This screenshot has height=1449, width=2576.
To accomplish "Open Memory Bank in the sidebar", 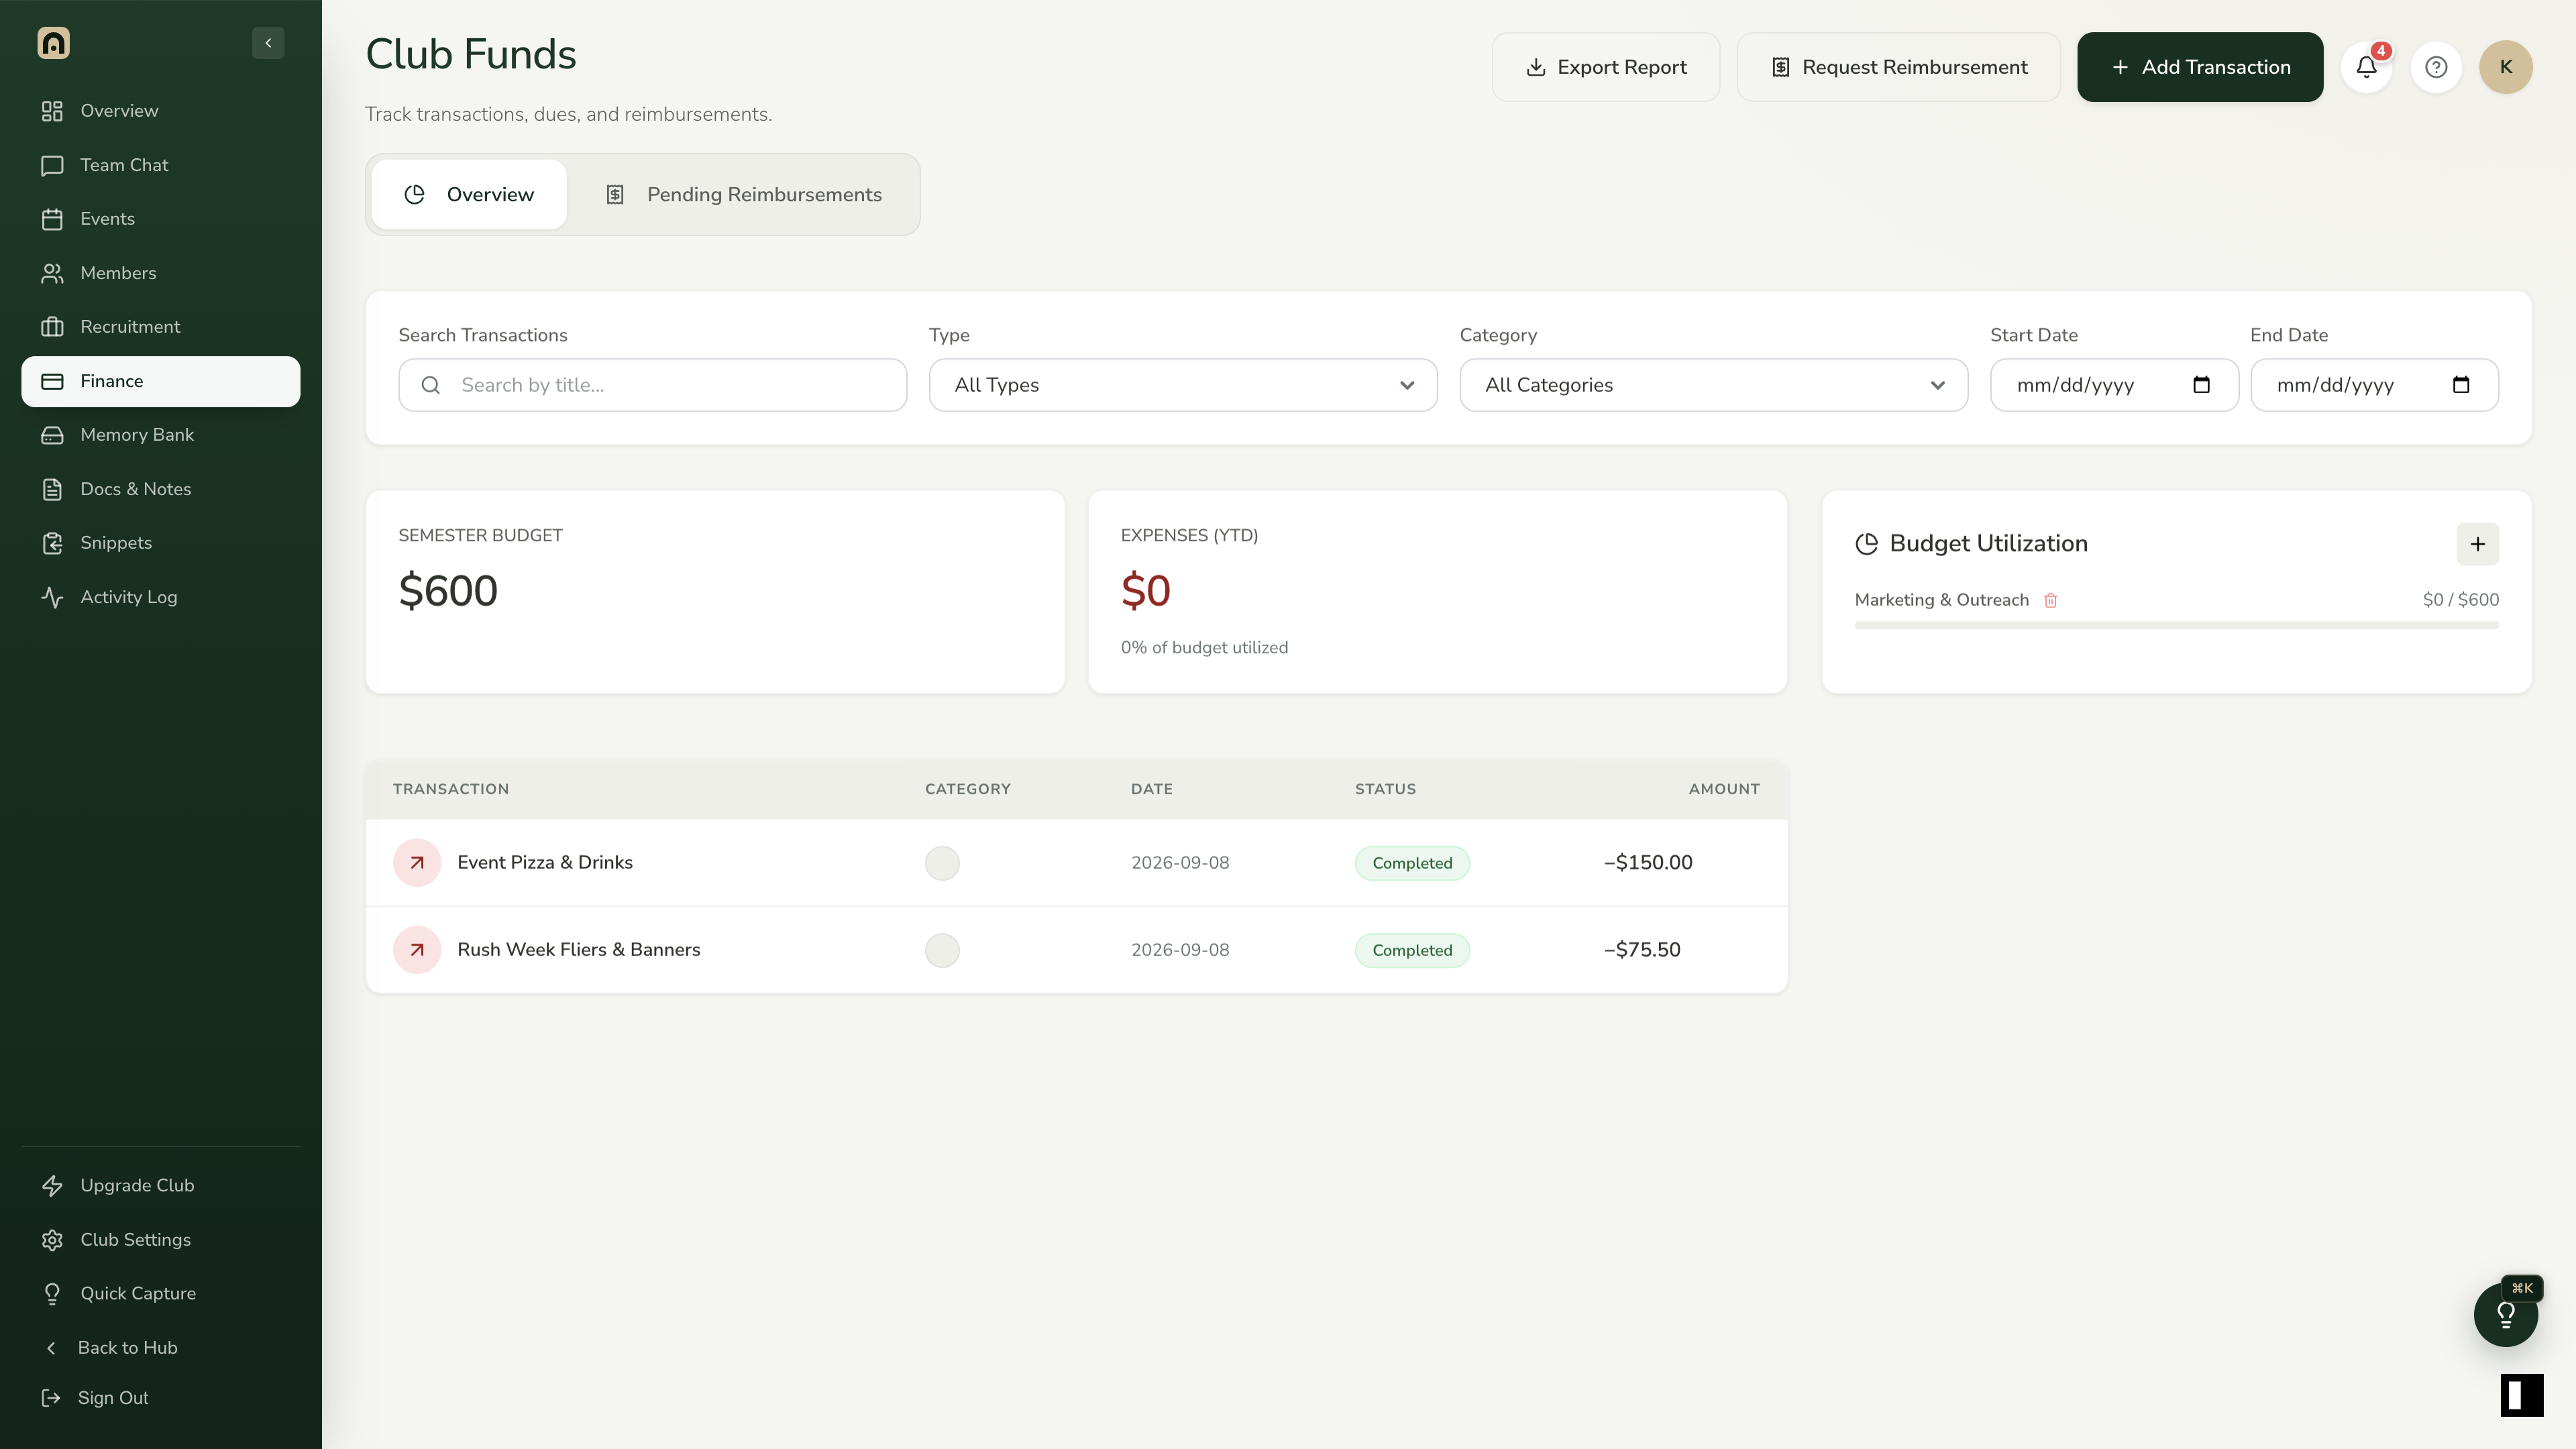I will pyautogui.click(x=161, y=435).
